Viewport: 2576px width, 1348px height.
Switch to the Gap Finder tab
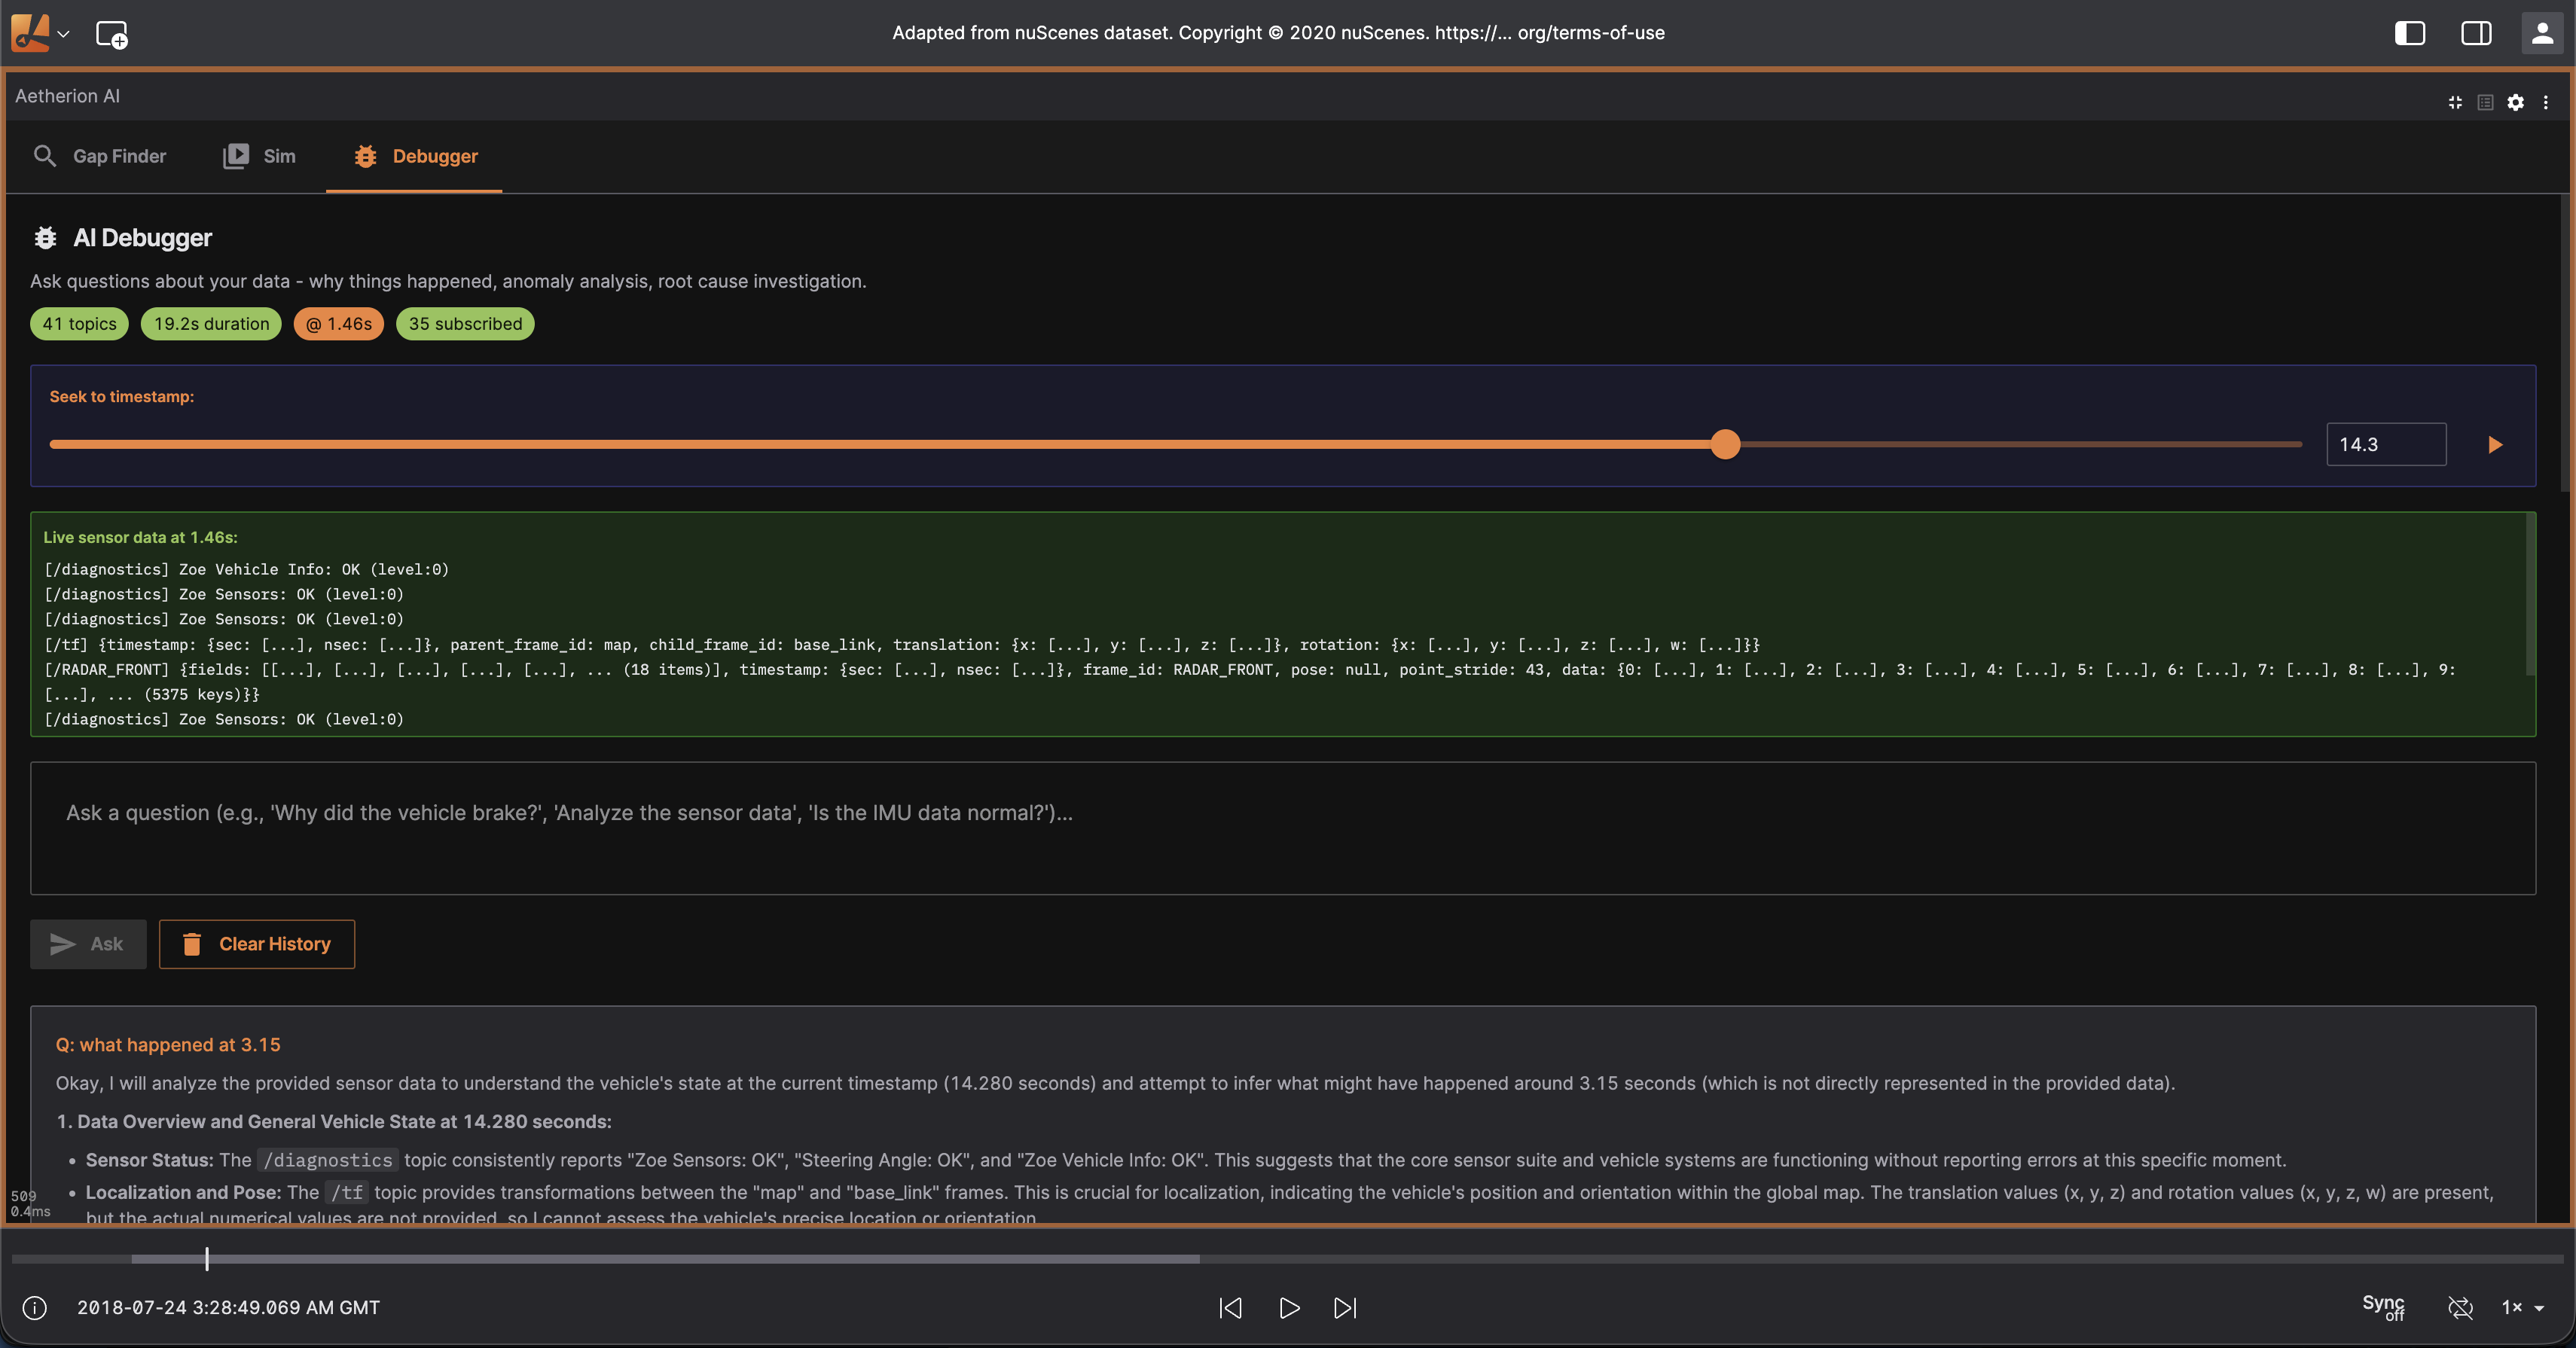click(100, 156)
